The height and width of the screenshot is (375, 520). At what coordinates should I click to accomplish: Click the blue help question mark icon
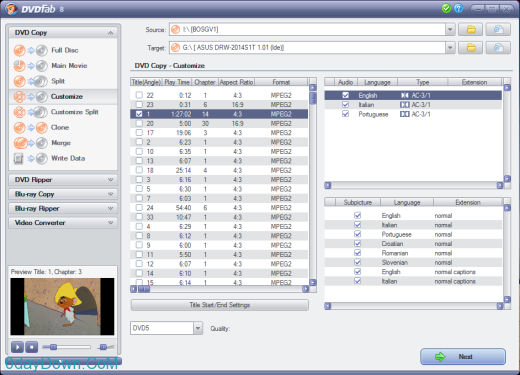click(459, 8)
